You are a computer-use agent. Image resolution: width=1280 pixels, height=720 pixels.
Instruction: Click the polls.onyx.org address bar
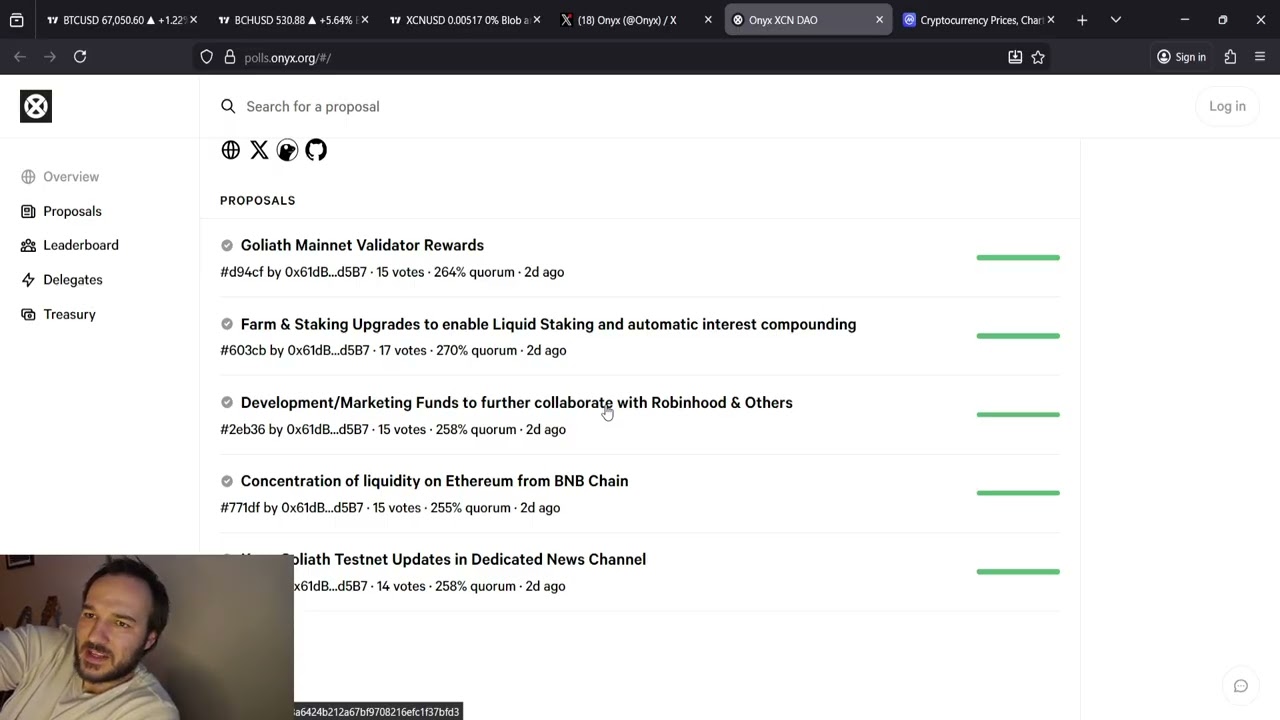[600, 57]
